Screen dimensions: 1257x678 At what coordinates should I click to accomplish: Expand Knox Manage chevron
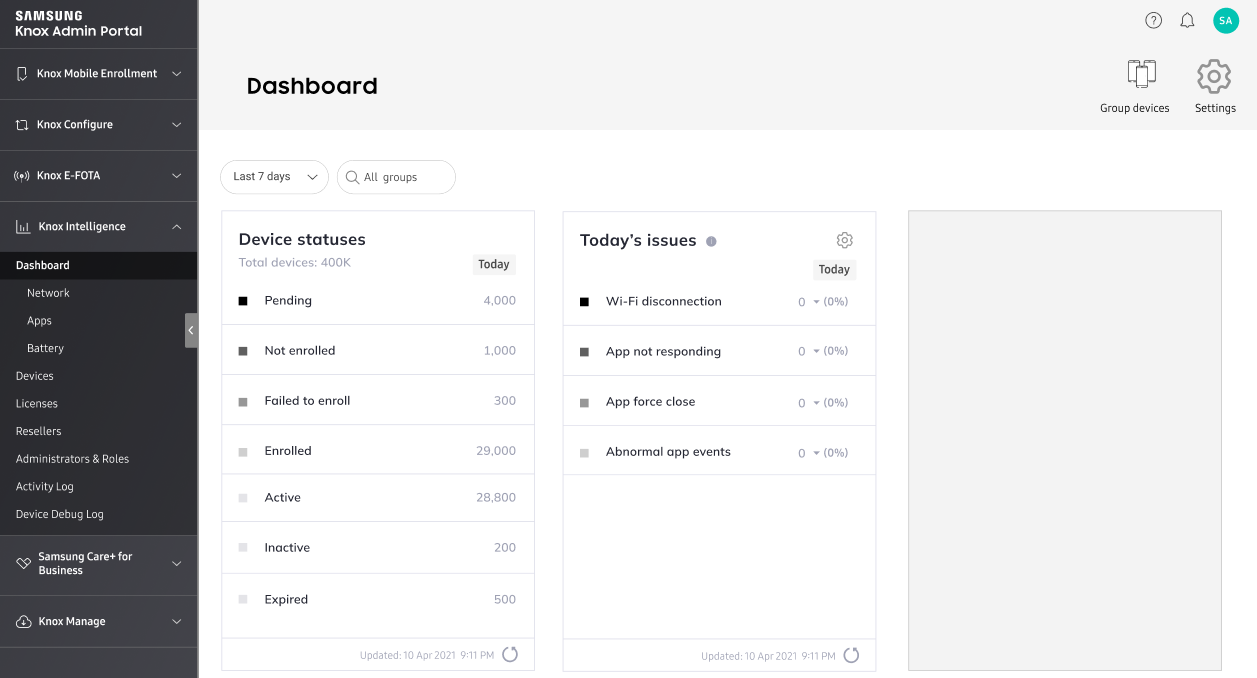tap(177, 622)
